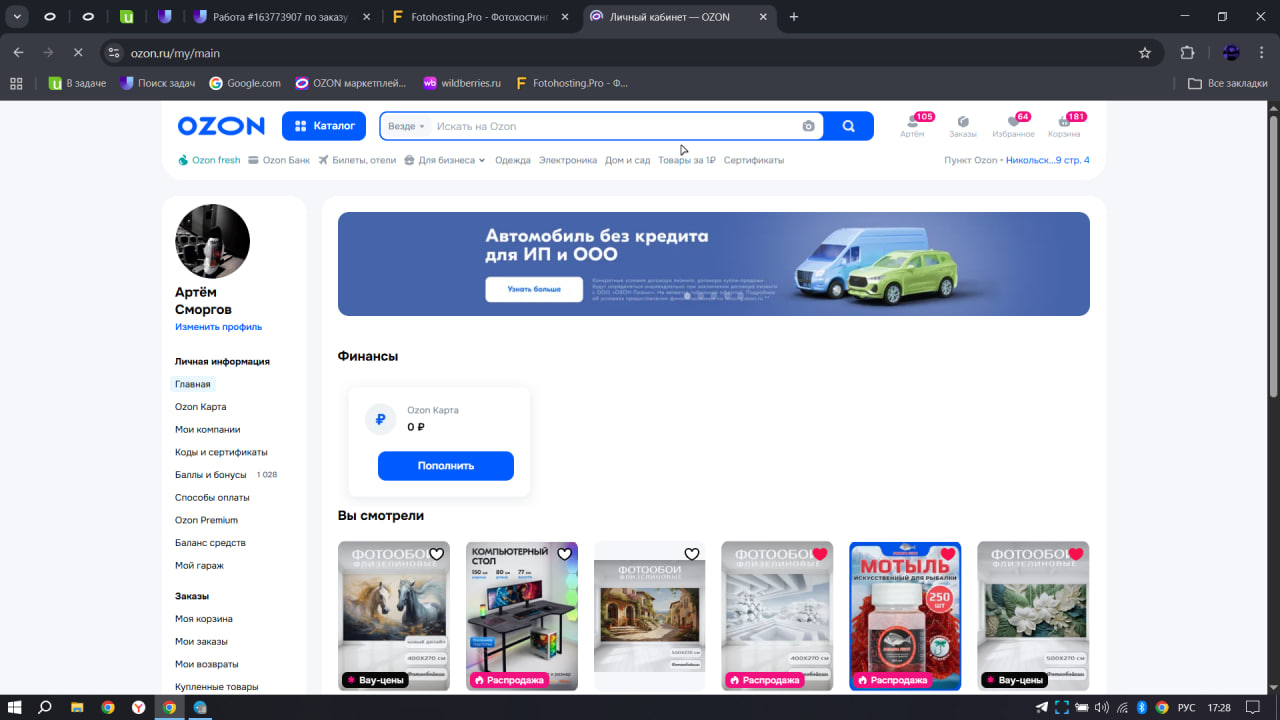Click the ruble icon on Ozon Карта card
The image size is (1280, 720).
tap(380, 420)
